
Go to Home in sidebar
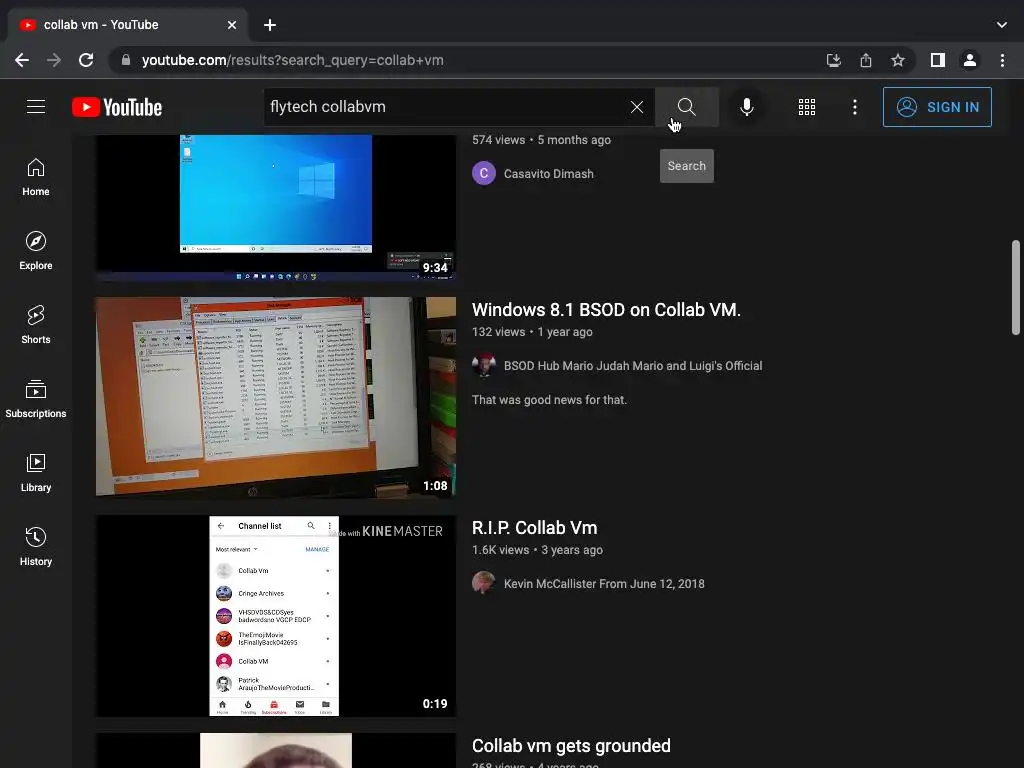click(x=36, y=177)
